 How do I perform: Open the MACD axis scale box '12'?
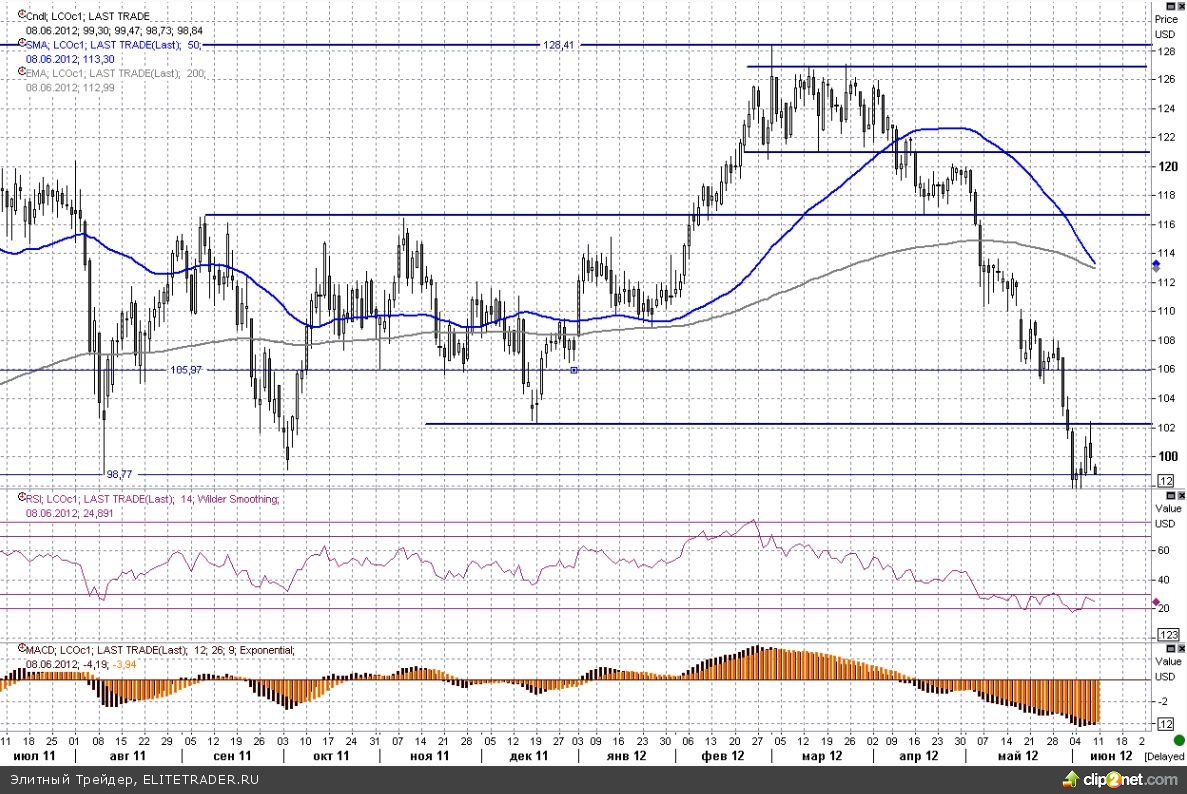tap(1166, 723)
